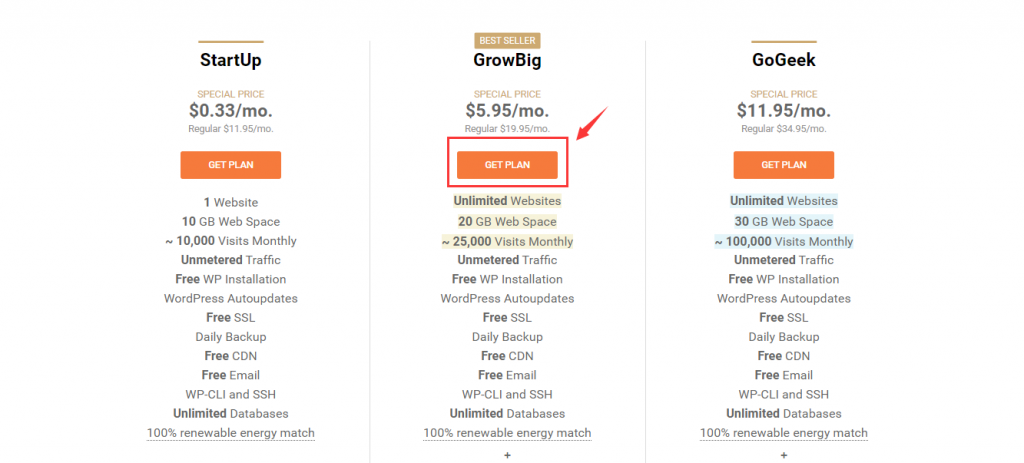This screenshot has width=1024, height=463.
Task: Open StartUp's 100% renewable energy match link
Action: tap(230, 433)
